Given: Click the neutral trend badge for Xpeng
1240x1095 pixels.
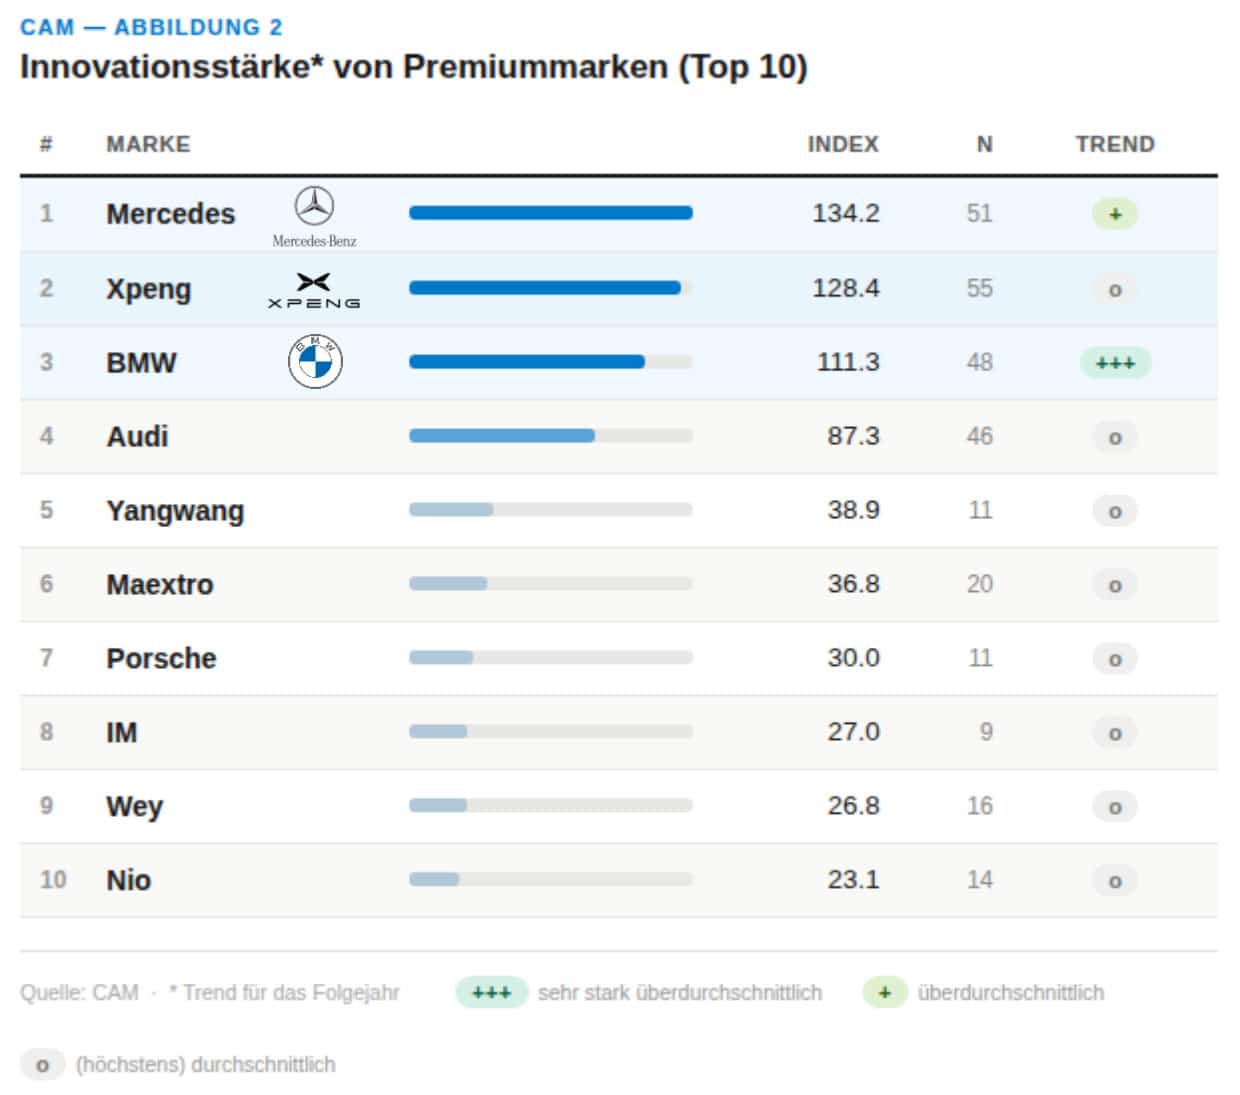Looking at the screenshot, I should (x=1114, y=289).
